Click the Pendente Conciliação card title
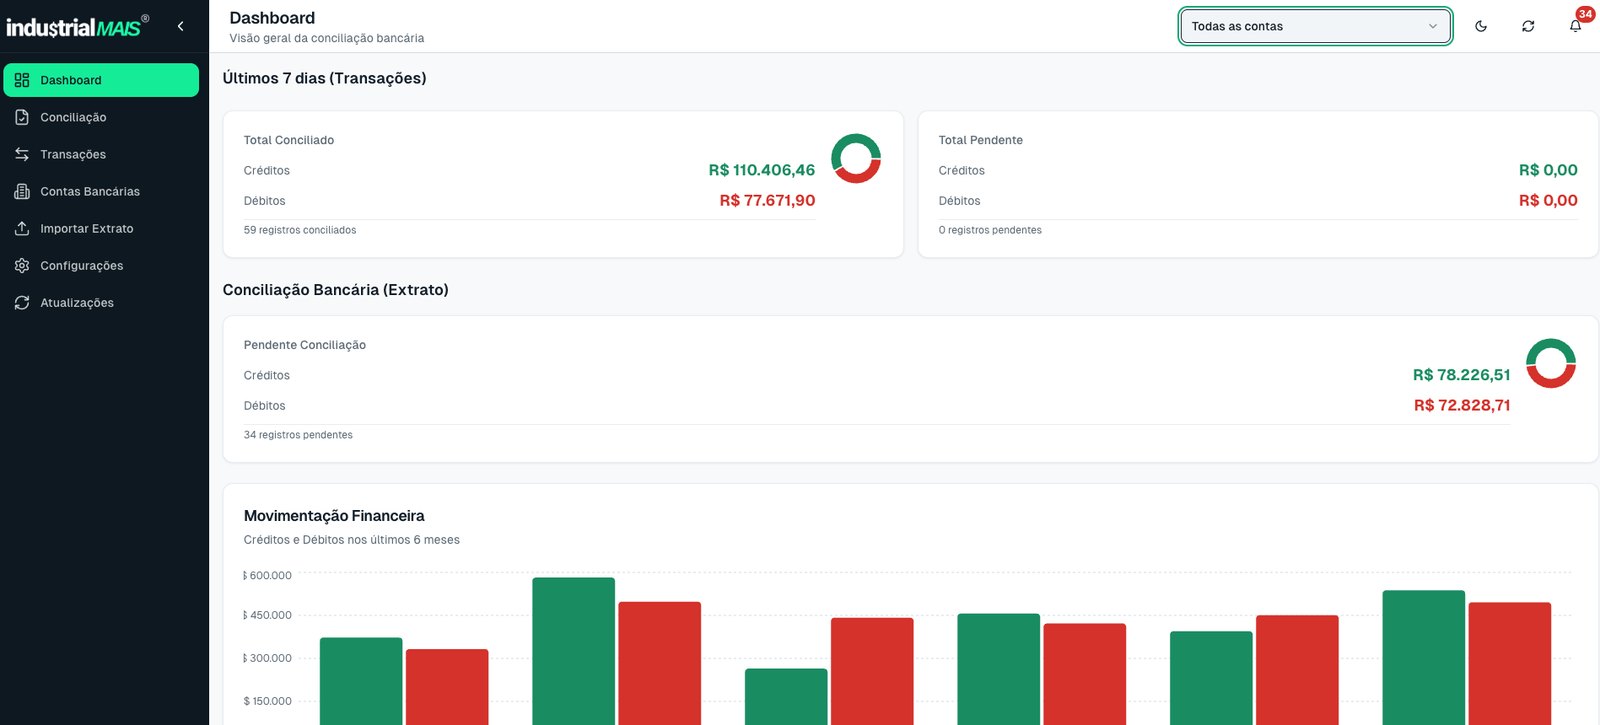The width and height of the screenshot is (1600, 725). click(x=305, y=345)
